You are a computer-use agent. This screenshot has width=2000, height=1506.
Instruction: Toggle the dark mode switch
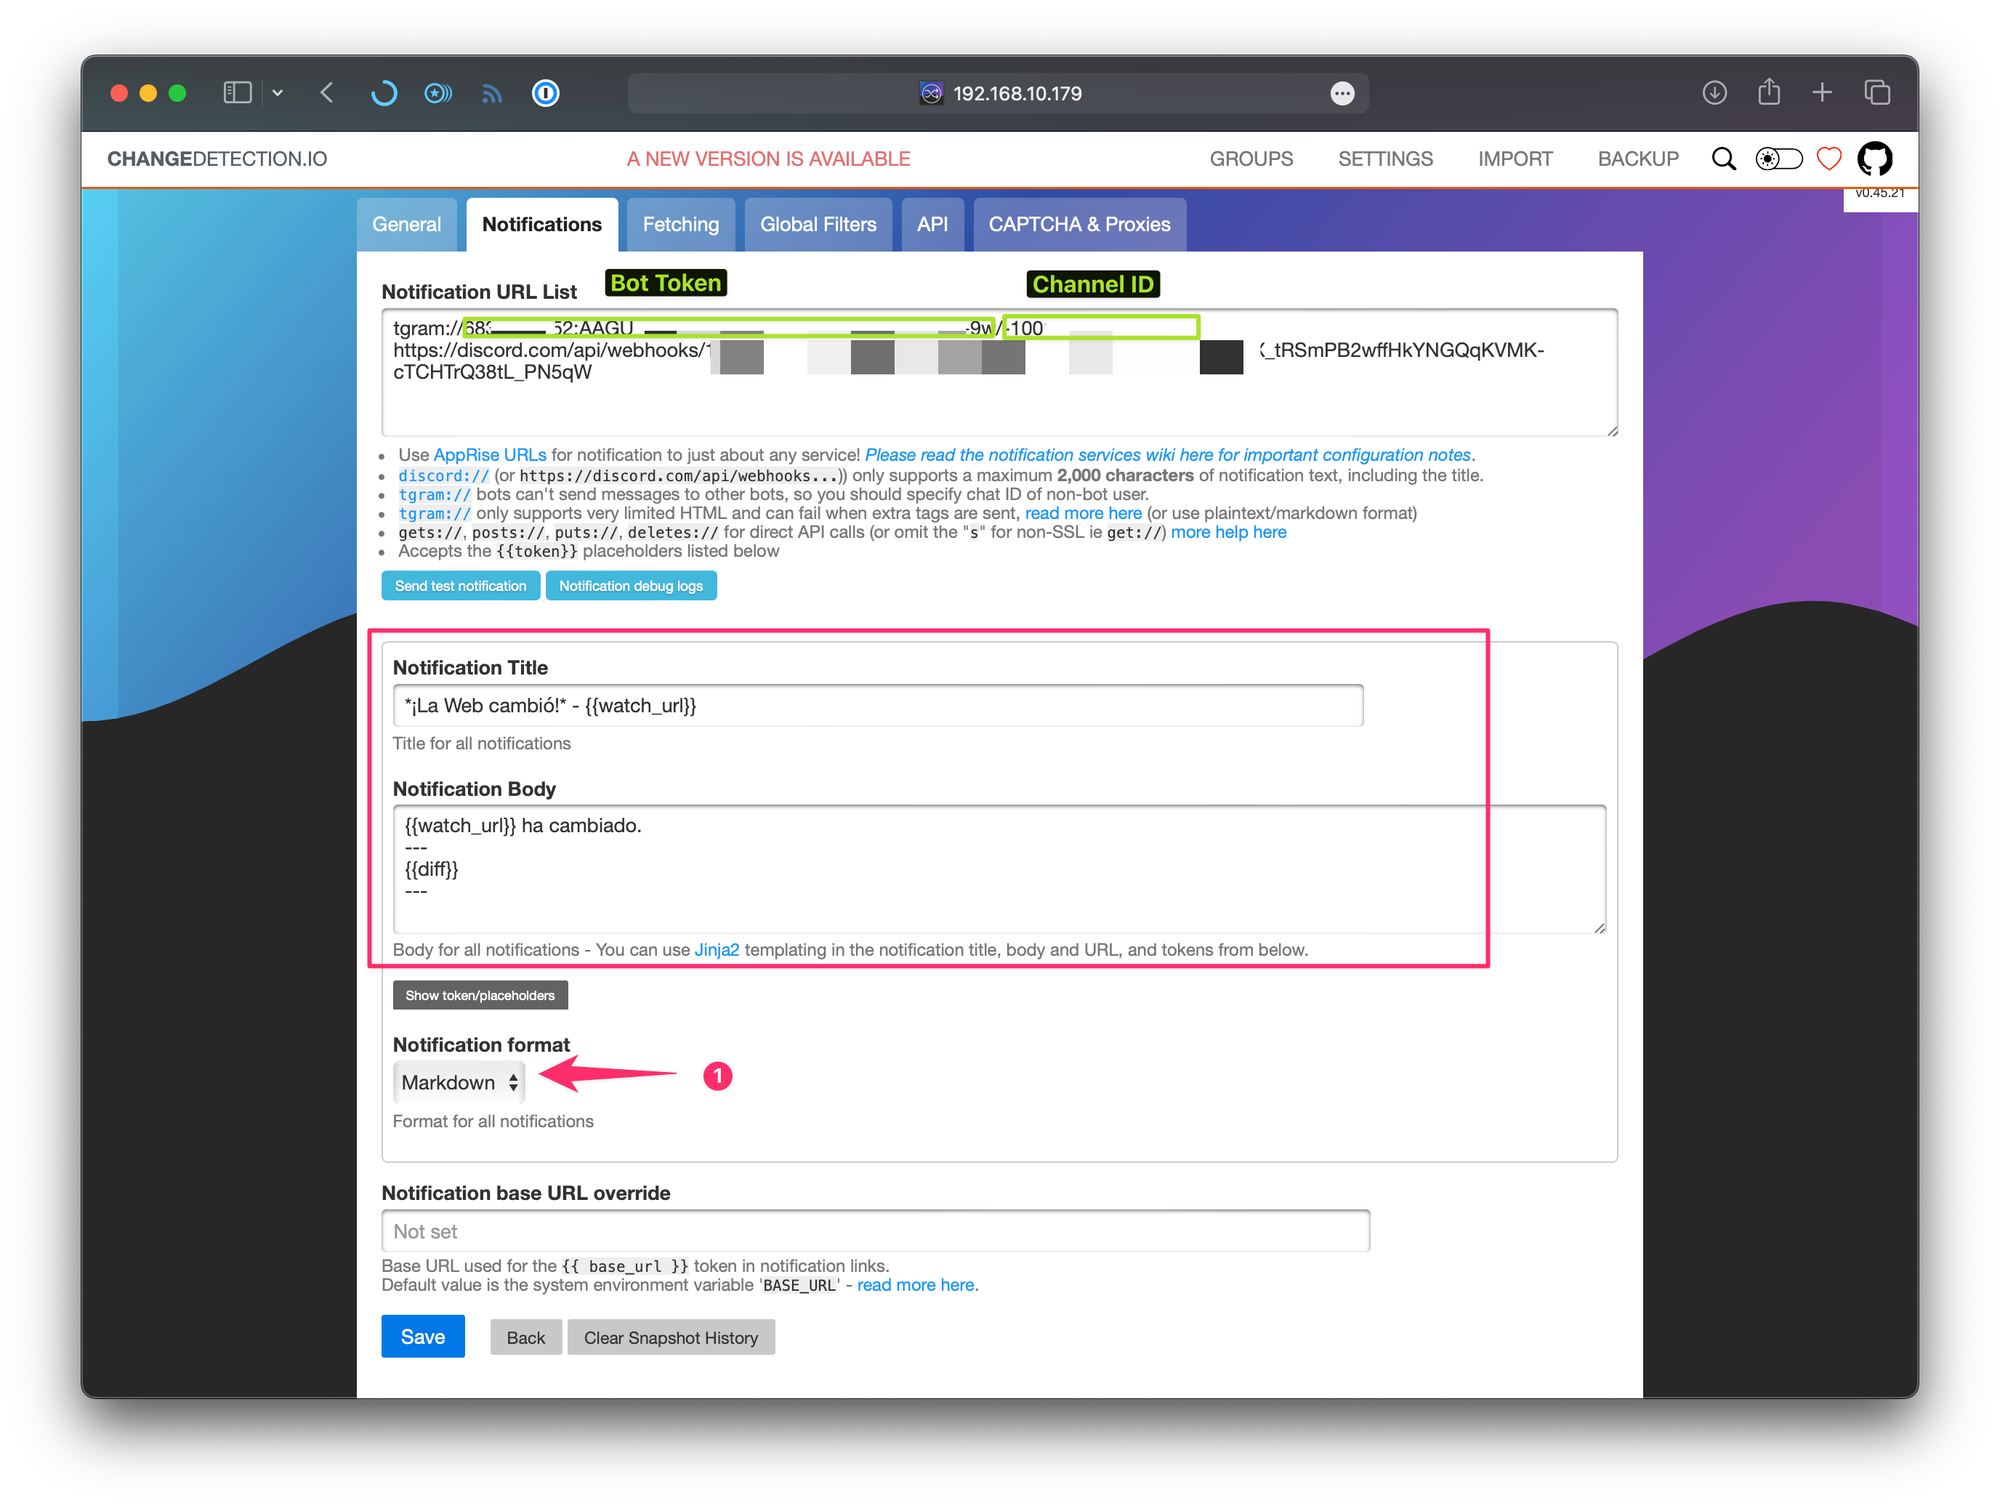[x=1779, y=159]
